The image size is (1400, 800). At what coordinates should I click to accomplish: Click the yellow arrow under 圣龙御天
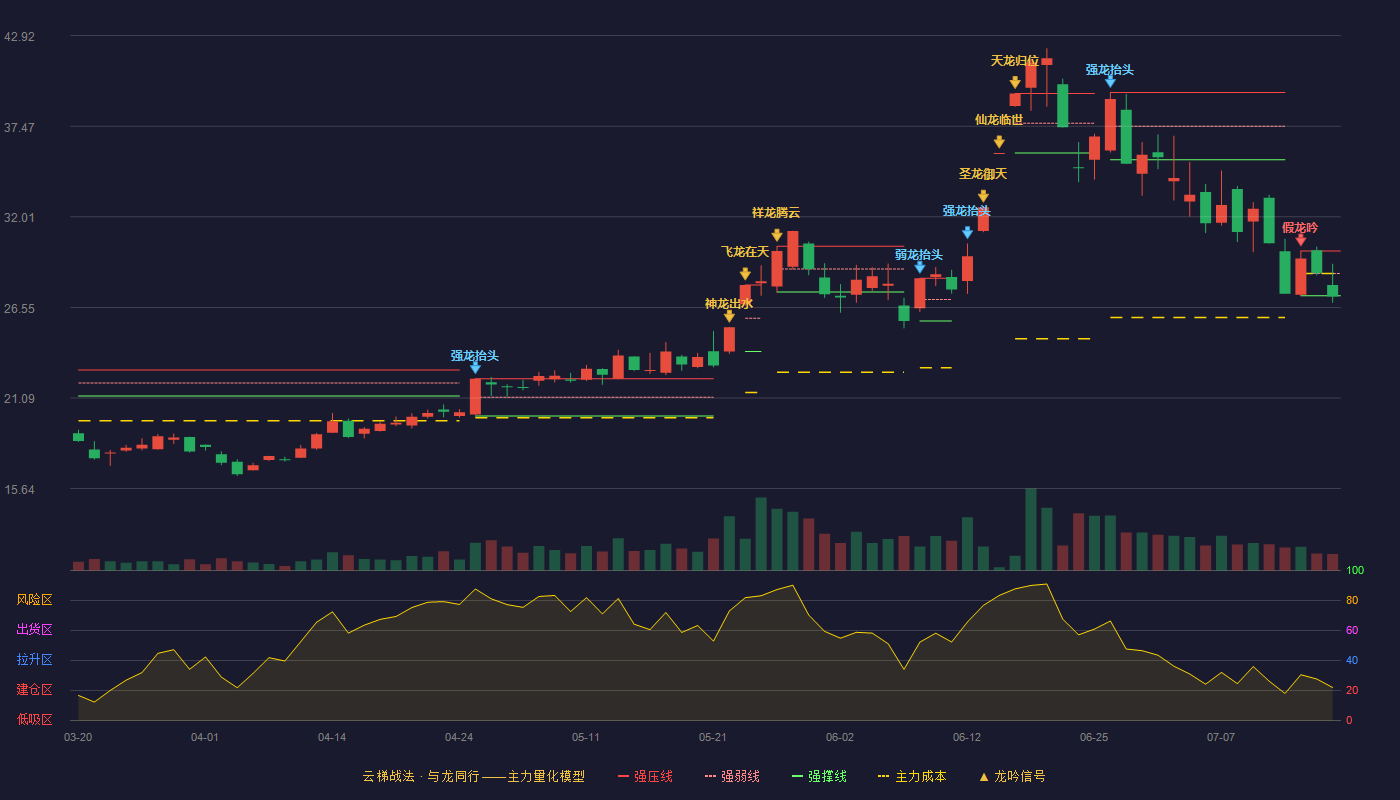coord(983,196)
